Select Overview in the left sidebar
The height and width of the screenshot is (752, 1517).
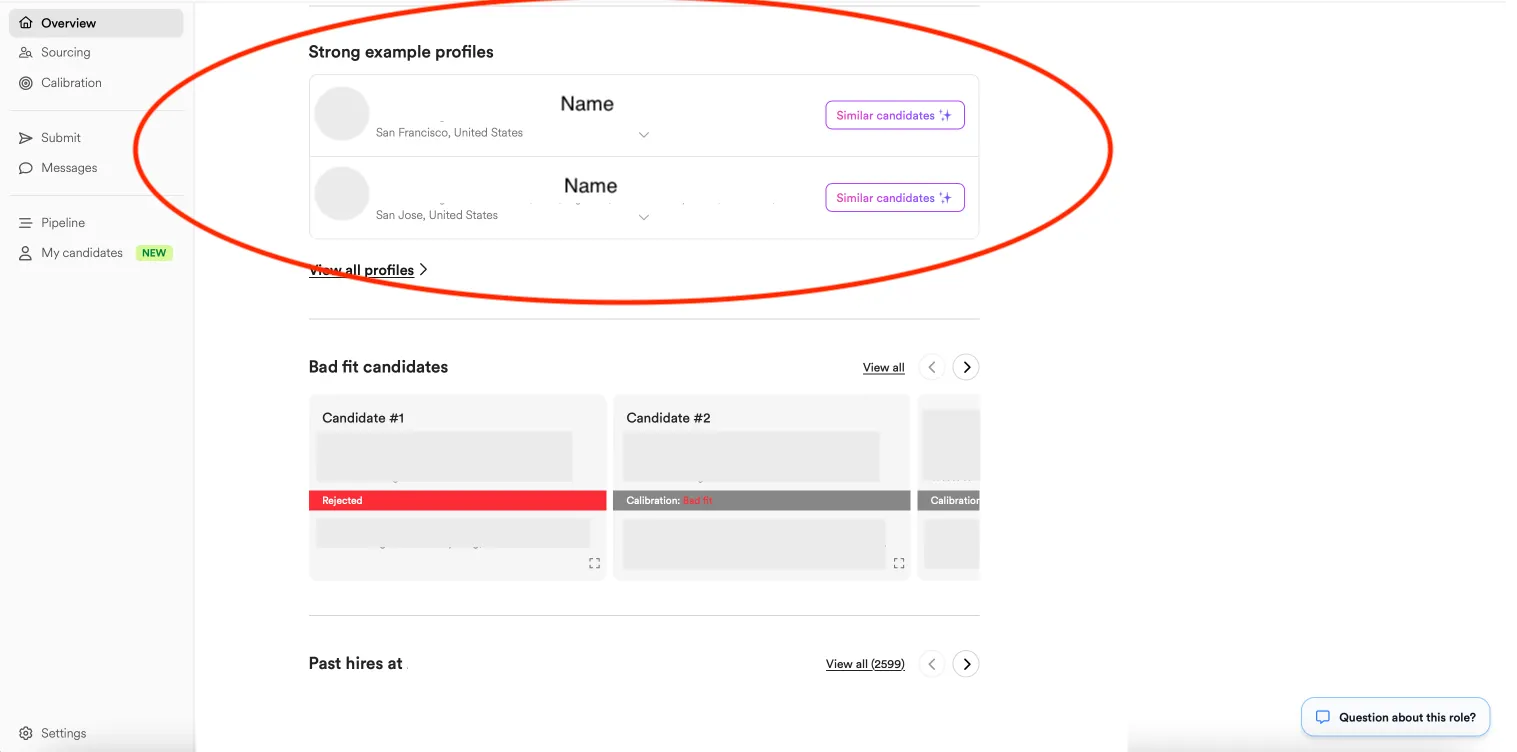(x=66, y=22)
